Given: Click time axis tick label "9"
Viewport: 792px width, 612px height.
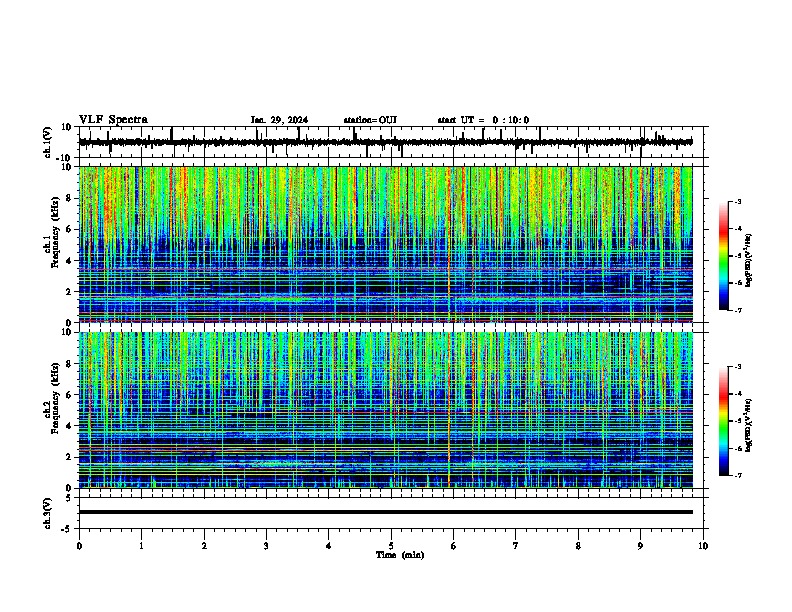Looking at the screenshot, I should point(640,546).
